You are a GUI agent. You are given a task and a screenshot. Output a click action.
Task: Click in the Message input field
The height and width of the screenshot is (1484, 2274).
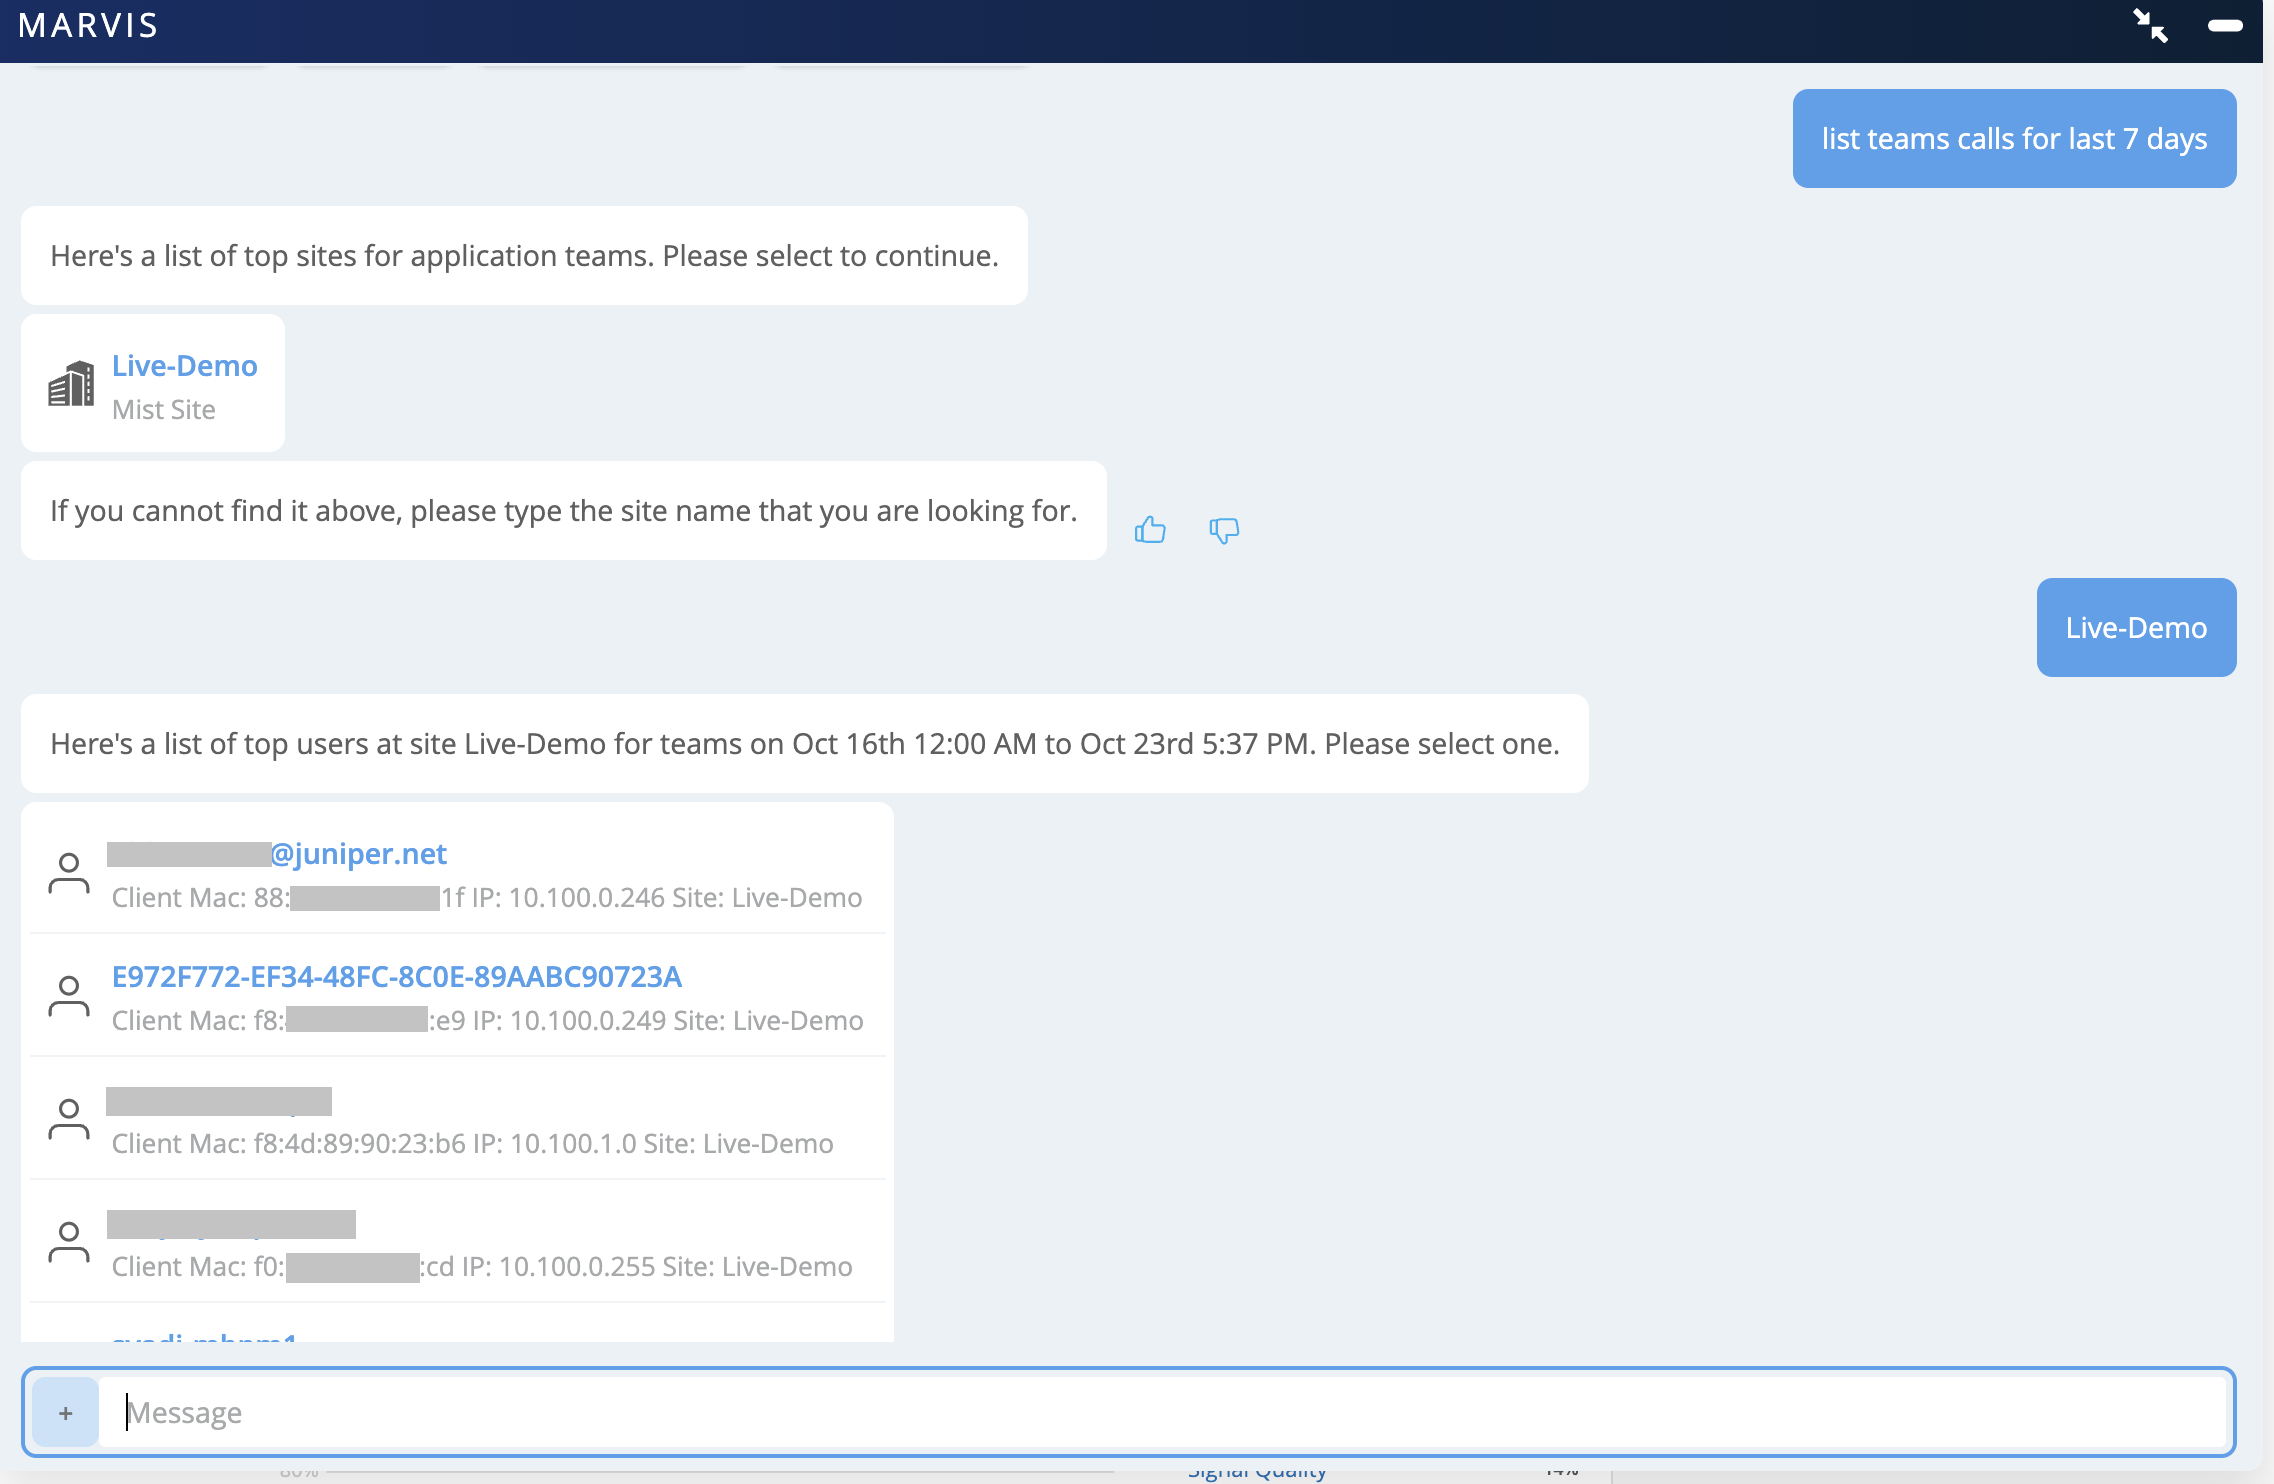pos(1160,1412)
